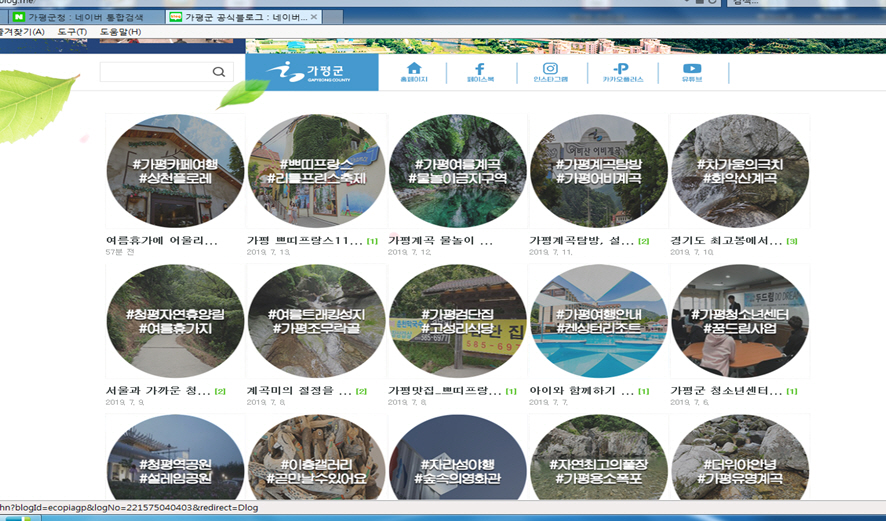The image size is (886, 521).
Task: Open post titled 가평맛집_쁘띠프랑...
Action: [x=445, y=390]
